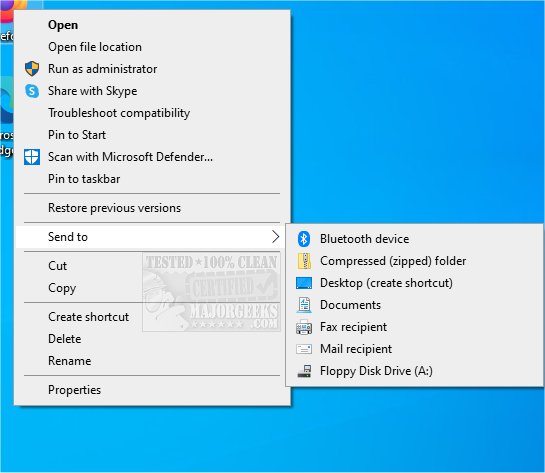This screenshot has height=473, width=545.
Task: Choose Rename in the context menu
Action: coord(70,361)
